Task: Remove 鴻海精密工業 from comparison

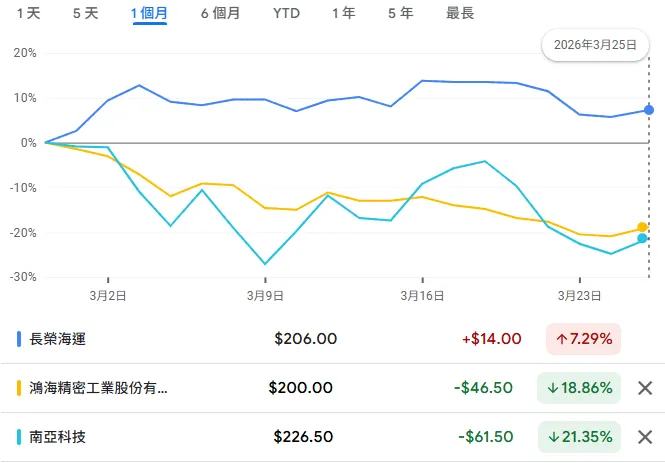Action: tap(645, 388)
